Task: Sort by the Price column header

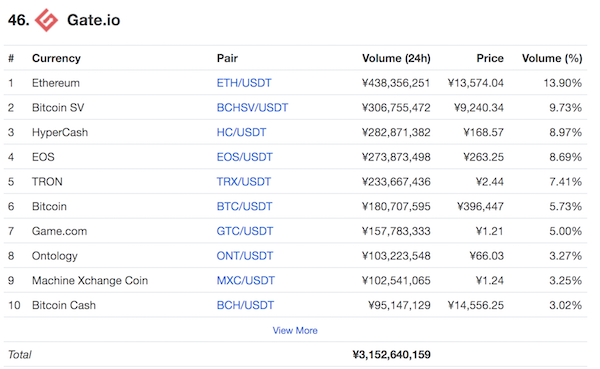Action: (490, 58)
